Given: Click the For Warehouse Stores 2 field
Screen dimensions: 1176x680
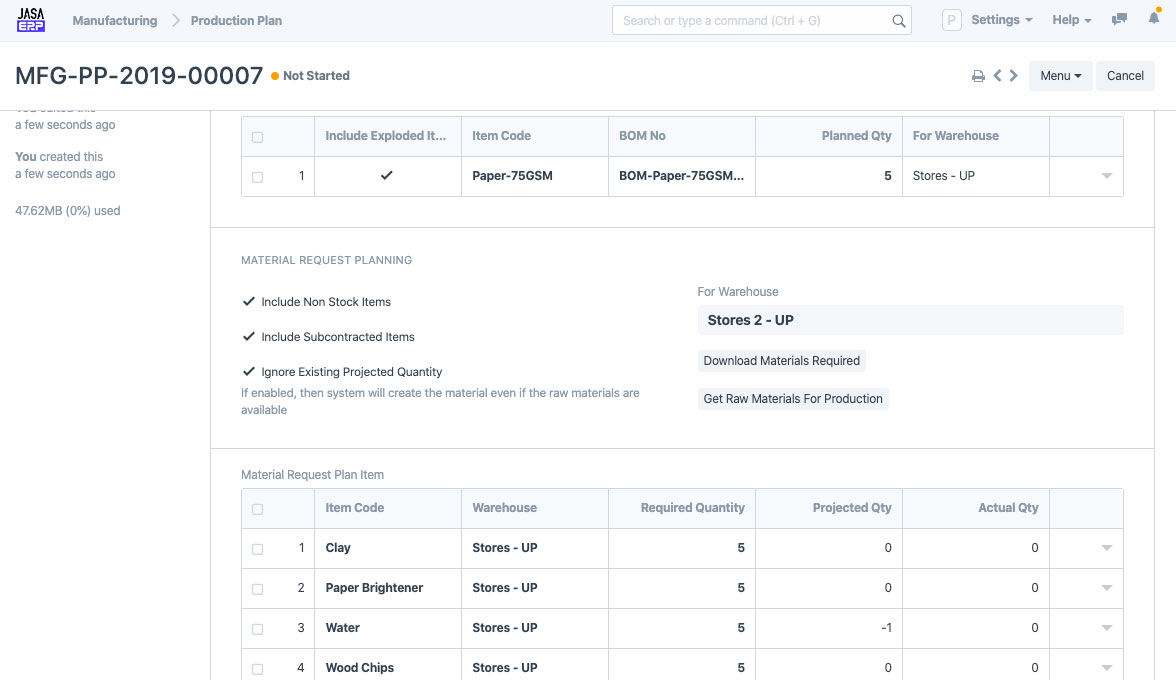Looking at the screenshot, I should [x=910, y=320].
